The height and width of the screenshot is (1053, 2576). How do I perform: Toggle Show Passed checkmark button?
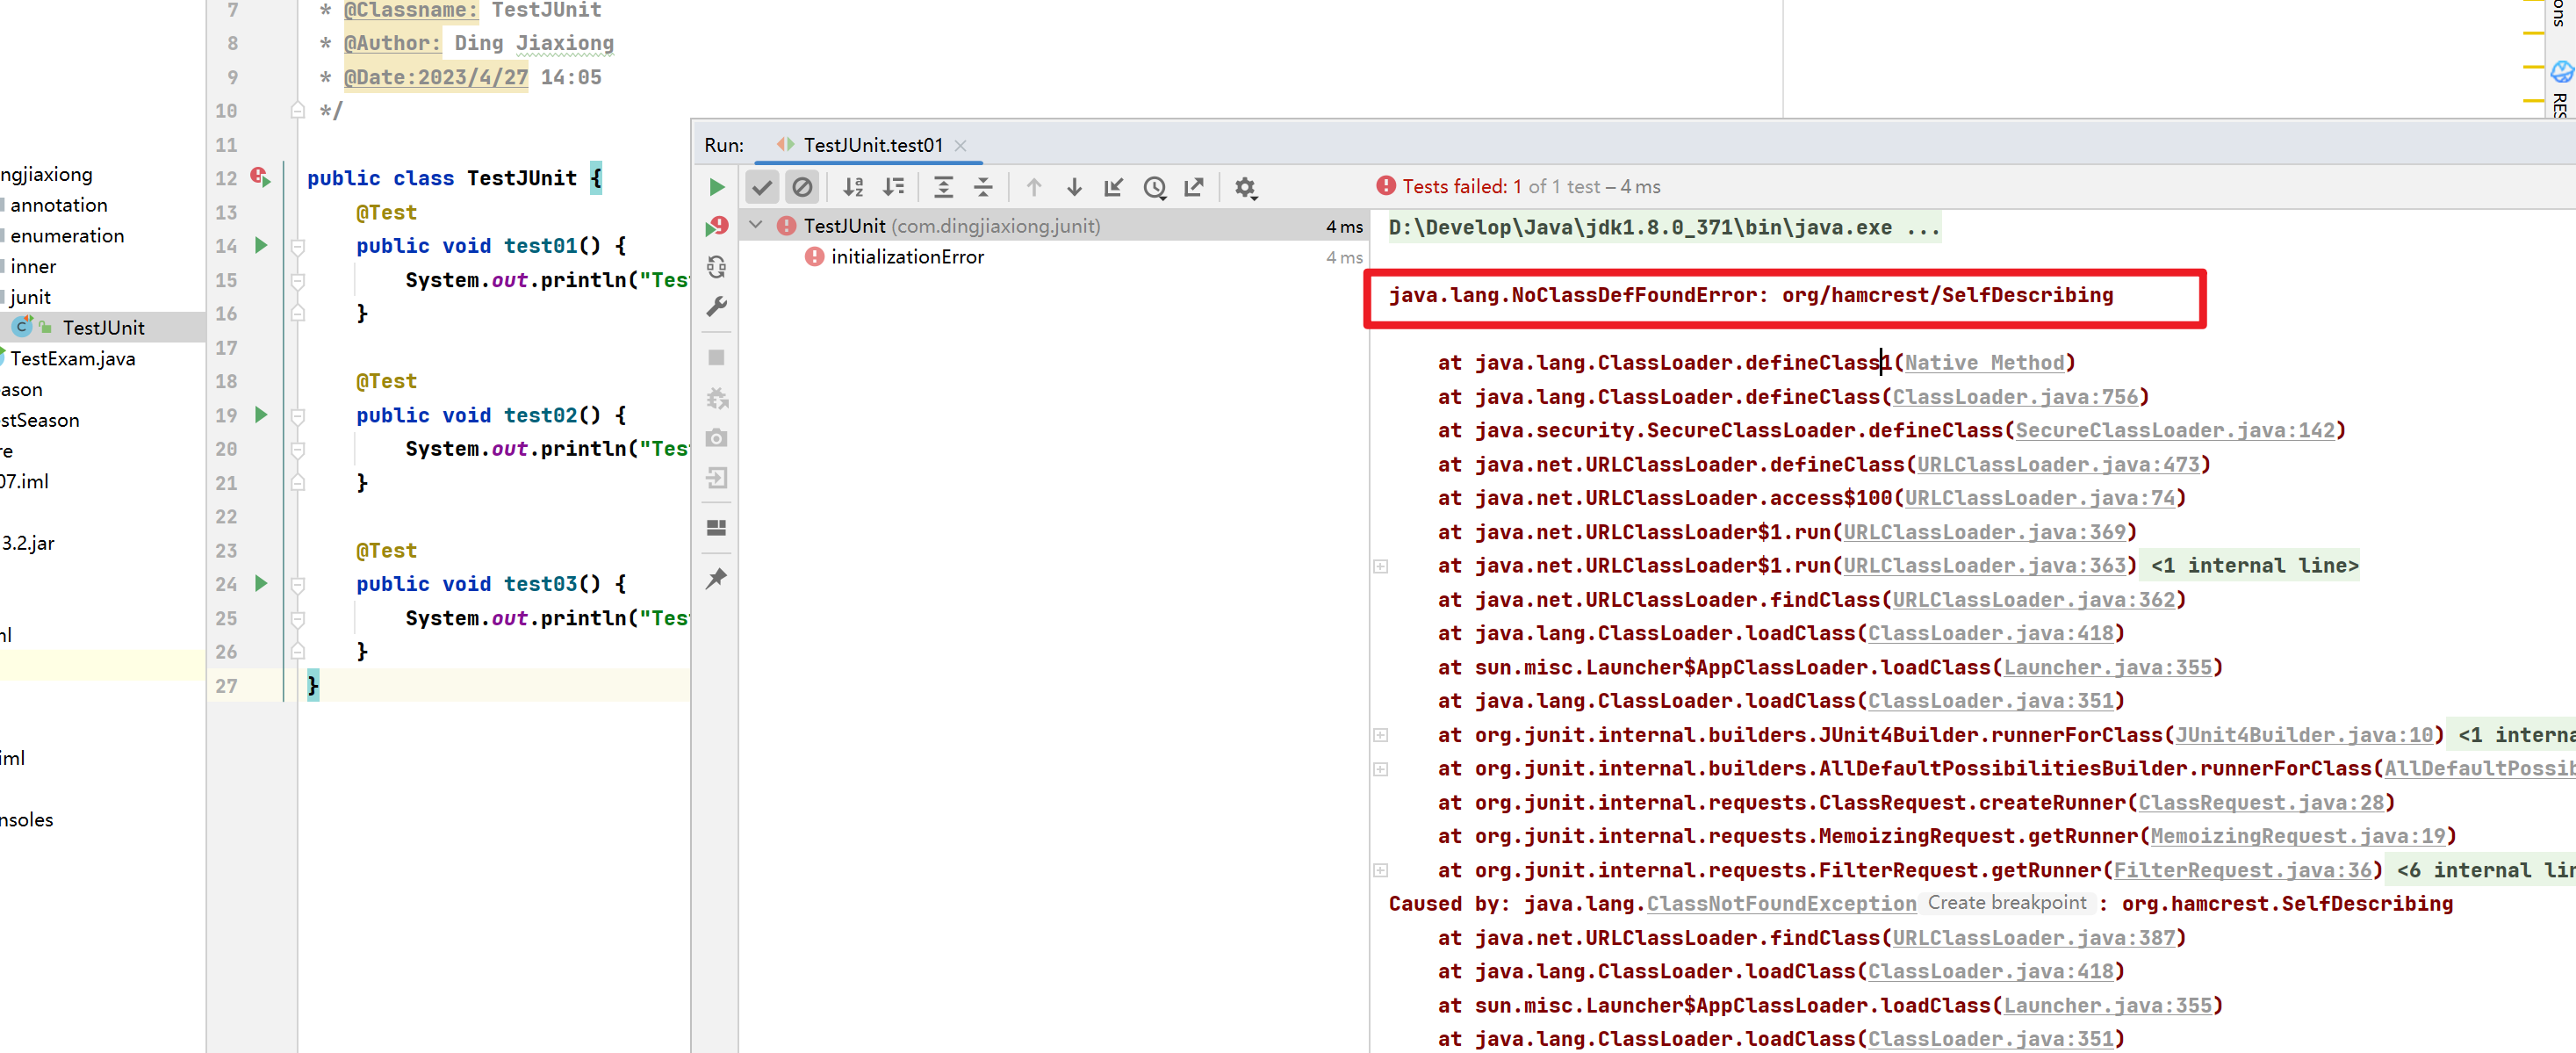(762, 187)
